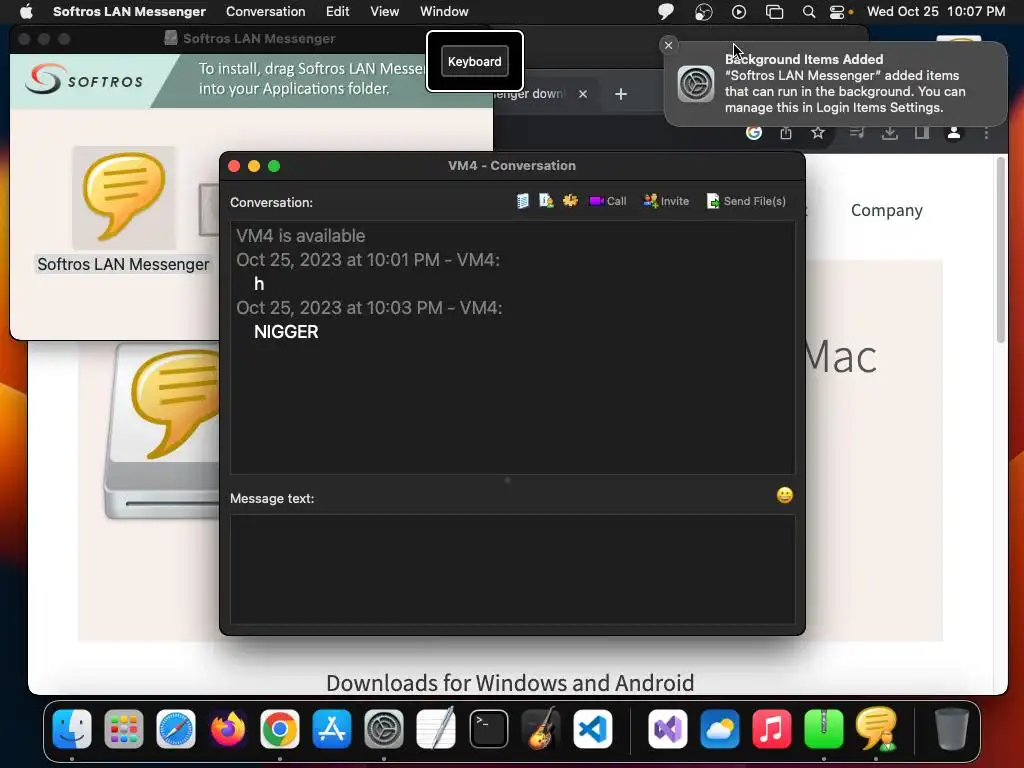Open the message history notebook icon
Image resolution: width=1024 pixels, height=768 pixels.
[522, 201]
